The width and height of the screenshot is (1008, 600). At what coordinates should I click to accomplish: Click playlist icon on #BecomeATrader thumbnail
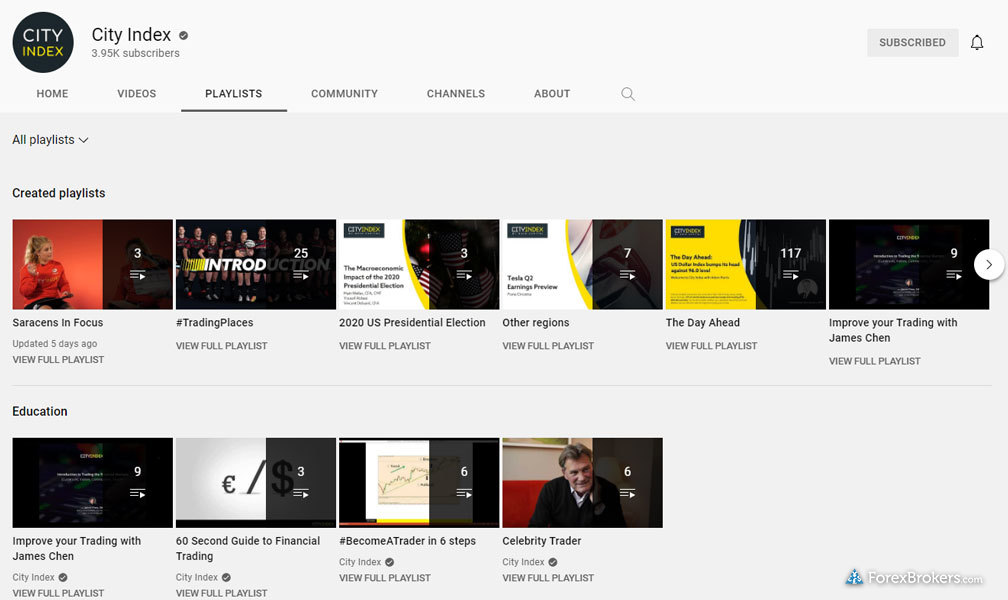click(x=464, y=494)
